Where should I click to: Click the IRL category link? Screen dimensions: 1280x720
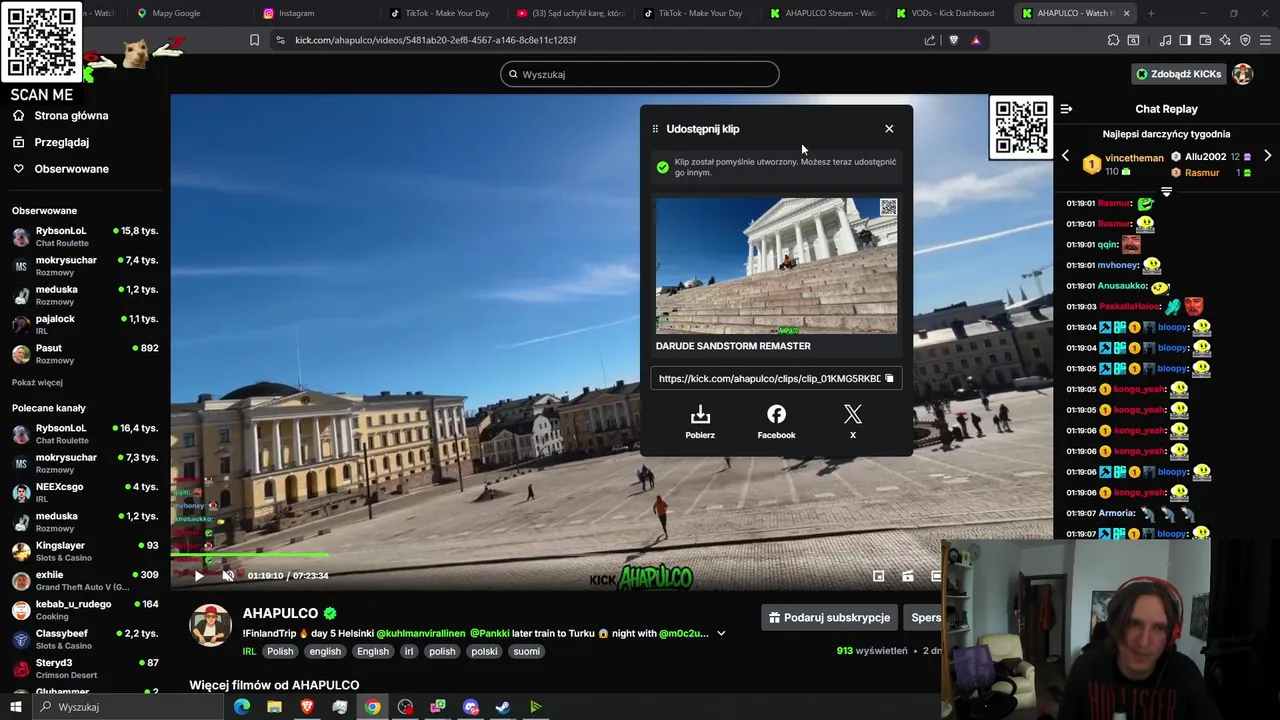click(x=249, y=652)
